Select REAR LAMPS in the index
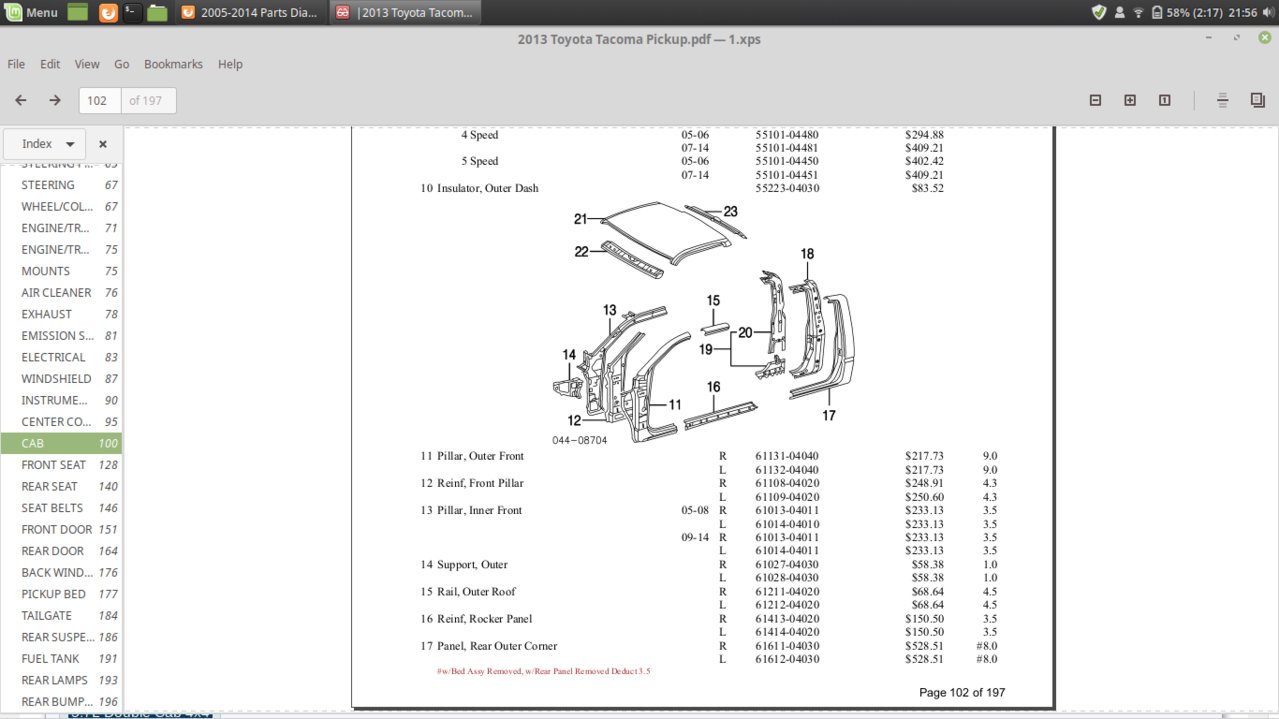Image resolution: width=1279 pixels, height=719 pixels. pos(61,680)
